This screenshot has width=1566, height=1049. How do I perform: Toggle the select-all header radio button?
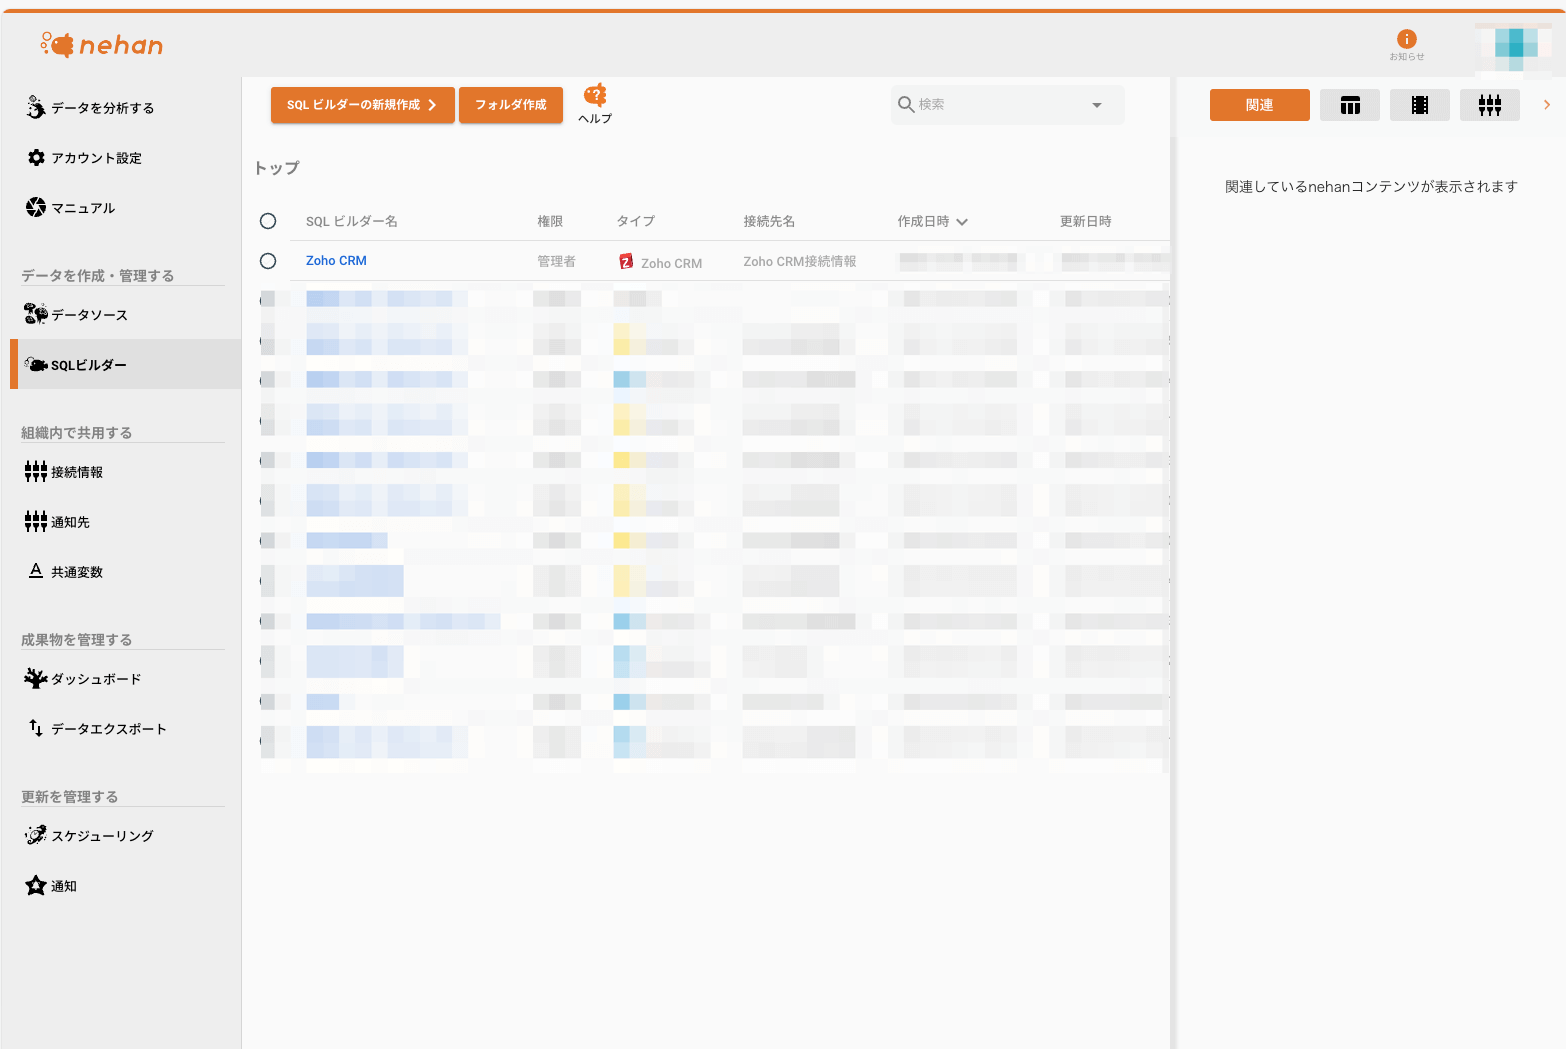click(x=268, y=221)
